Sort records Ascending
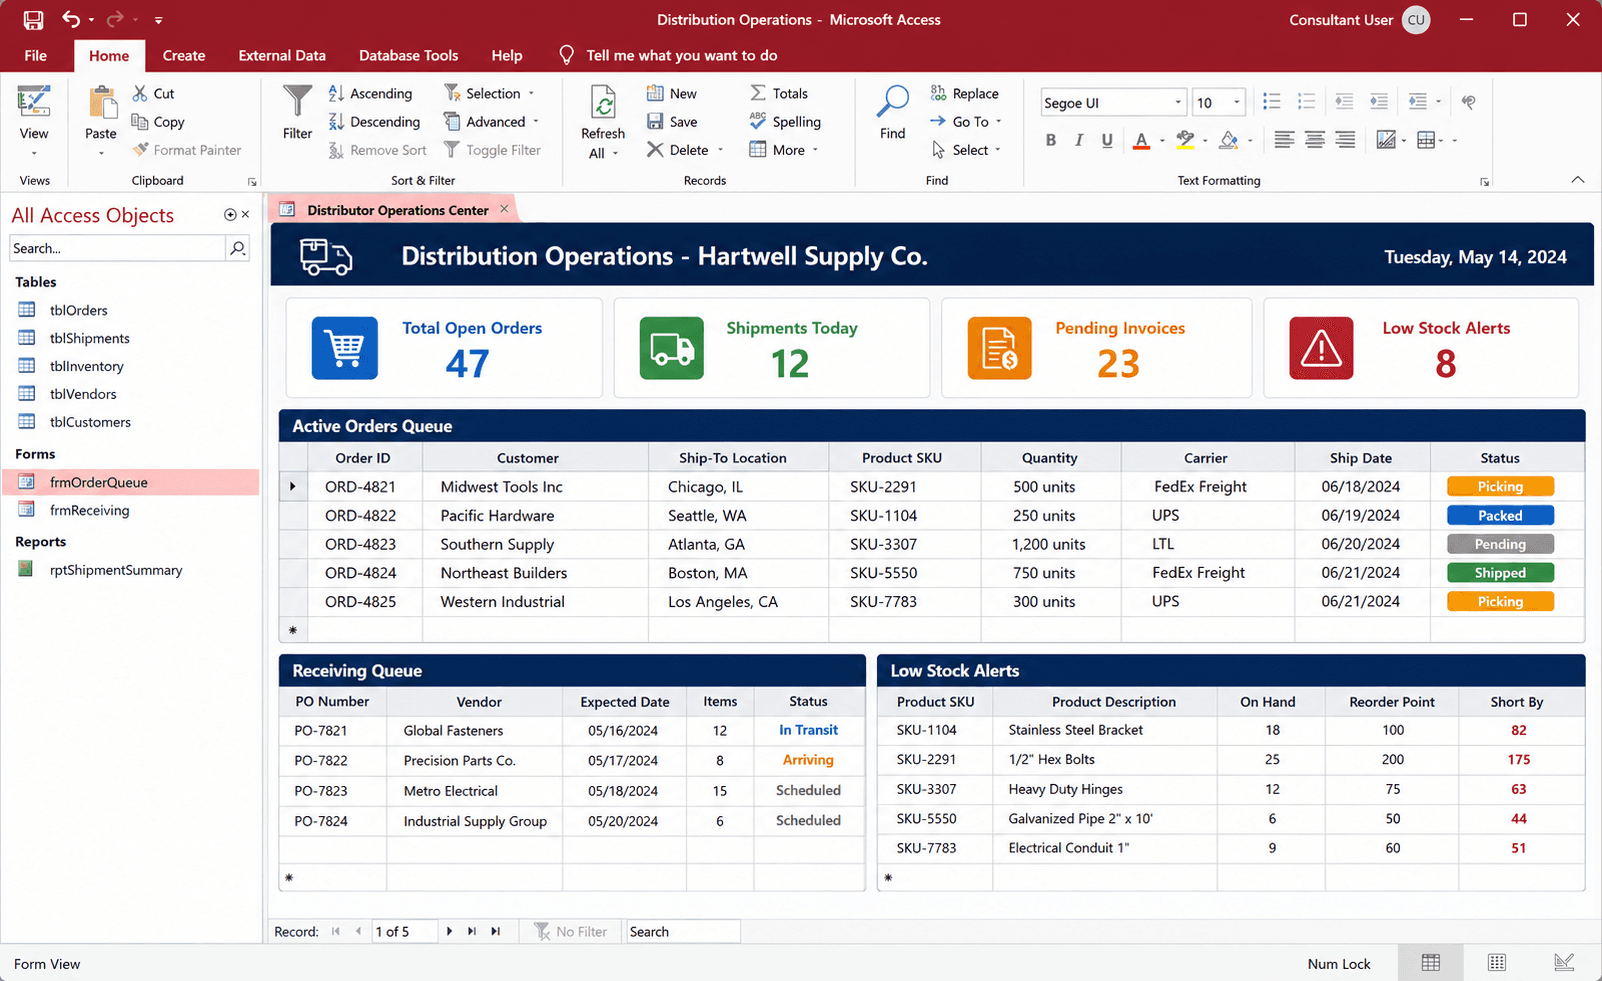Image resolution: width=1602 pixels, height=981 pixels. click(370, 93)
